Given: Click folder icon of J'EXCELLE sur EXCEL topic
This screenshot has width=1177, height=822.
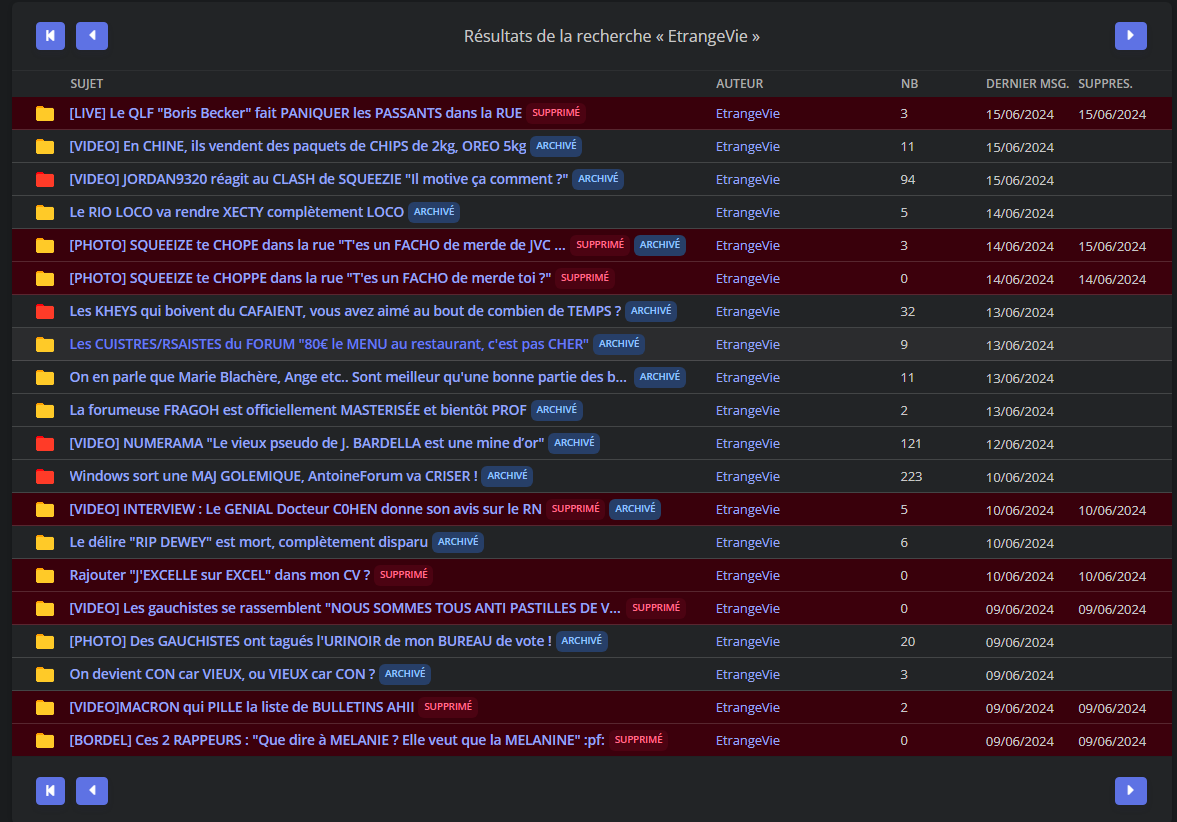Looking at the screenshot, I should point(45,576).
